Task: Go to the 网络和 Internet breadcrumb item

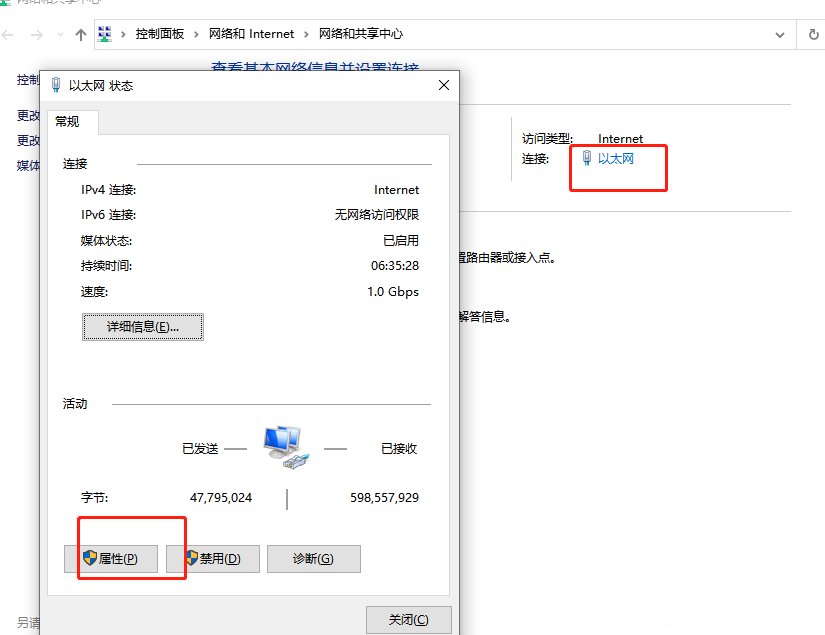Action: coord(252,34)
